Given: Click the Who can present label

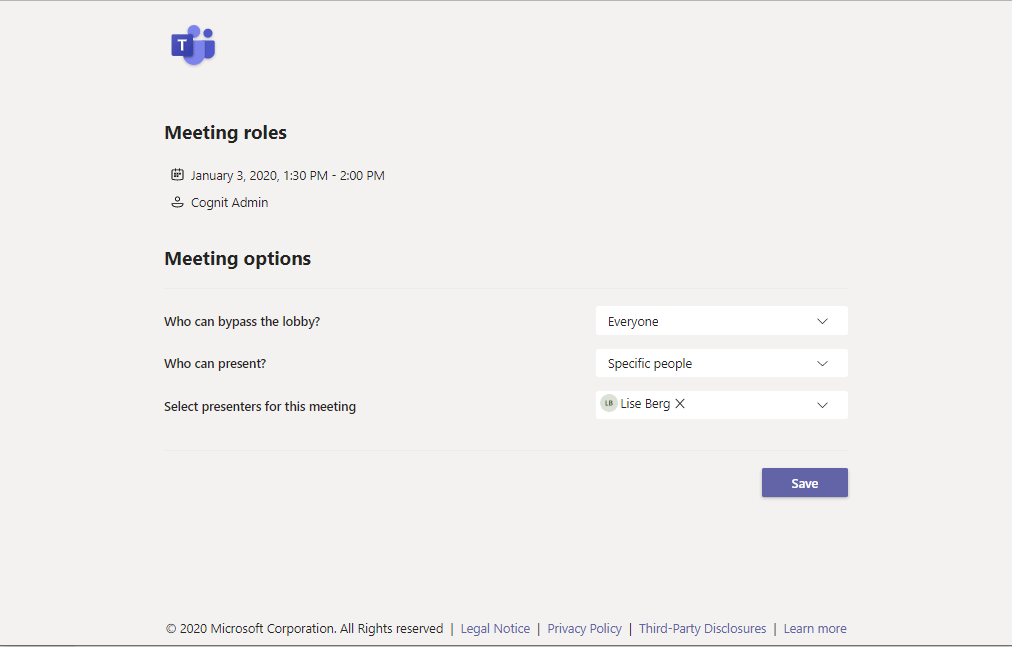Looking at the screenshot, I should click(x=215, y=364).
